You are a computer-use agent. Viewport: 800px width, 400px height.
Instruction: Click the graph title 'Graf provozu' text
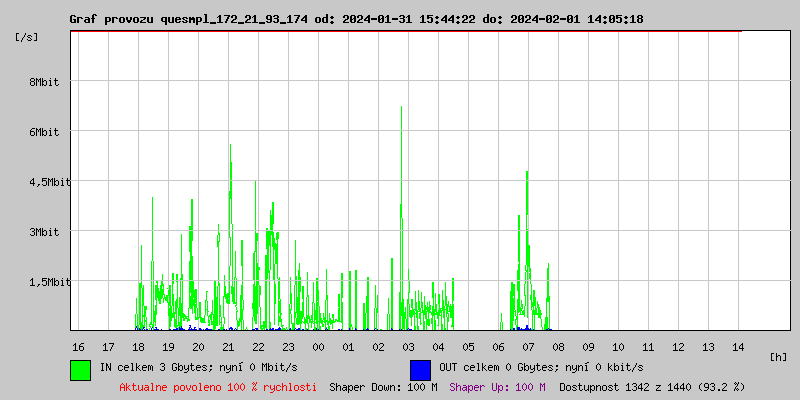click(x=112, y=19)
